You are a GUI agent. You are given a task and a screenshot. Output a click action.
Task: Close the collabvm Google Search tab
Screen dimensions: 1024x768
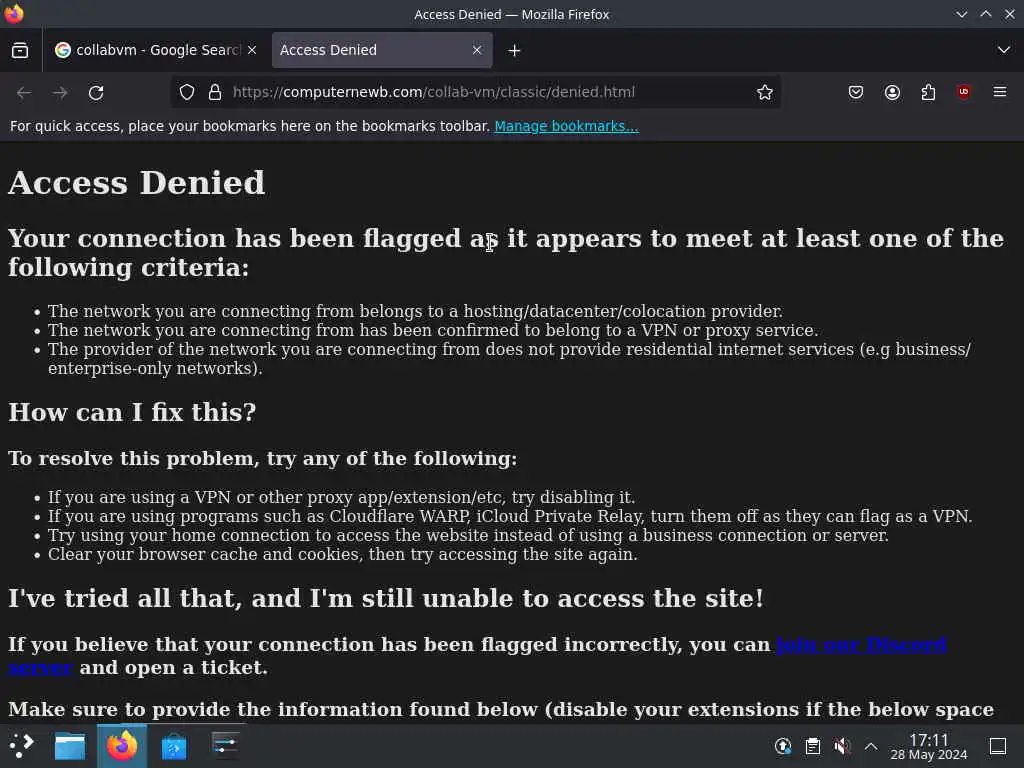(252, 50)
